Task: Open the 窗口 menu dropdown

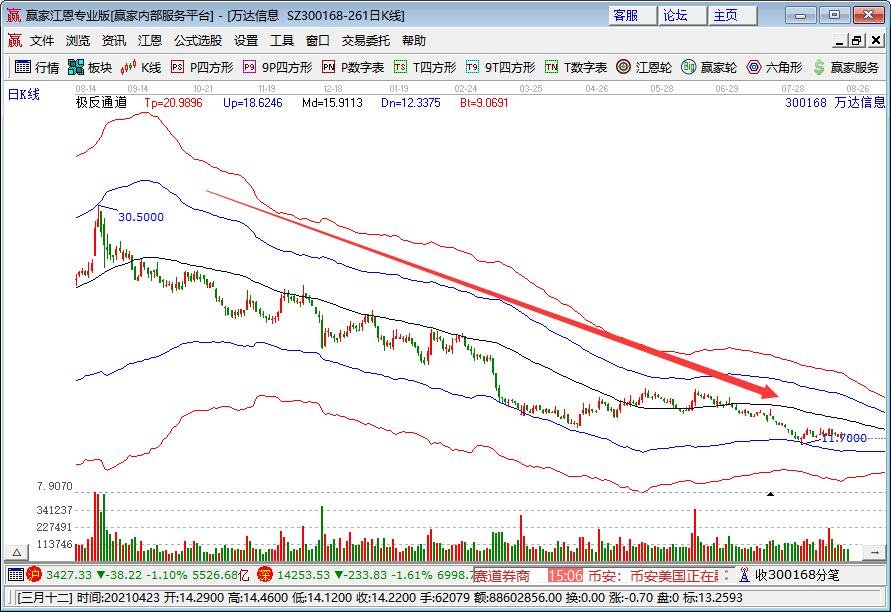Action: [316, 40]
